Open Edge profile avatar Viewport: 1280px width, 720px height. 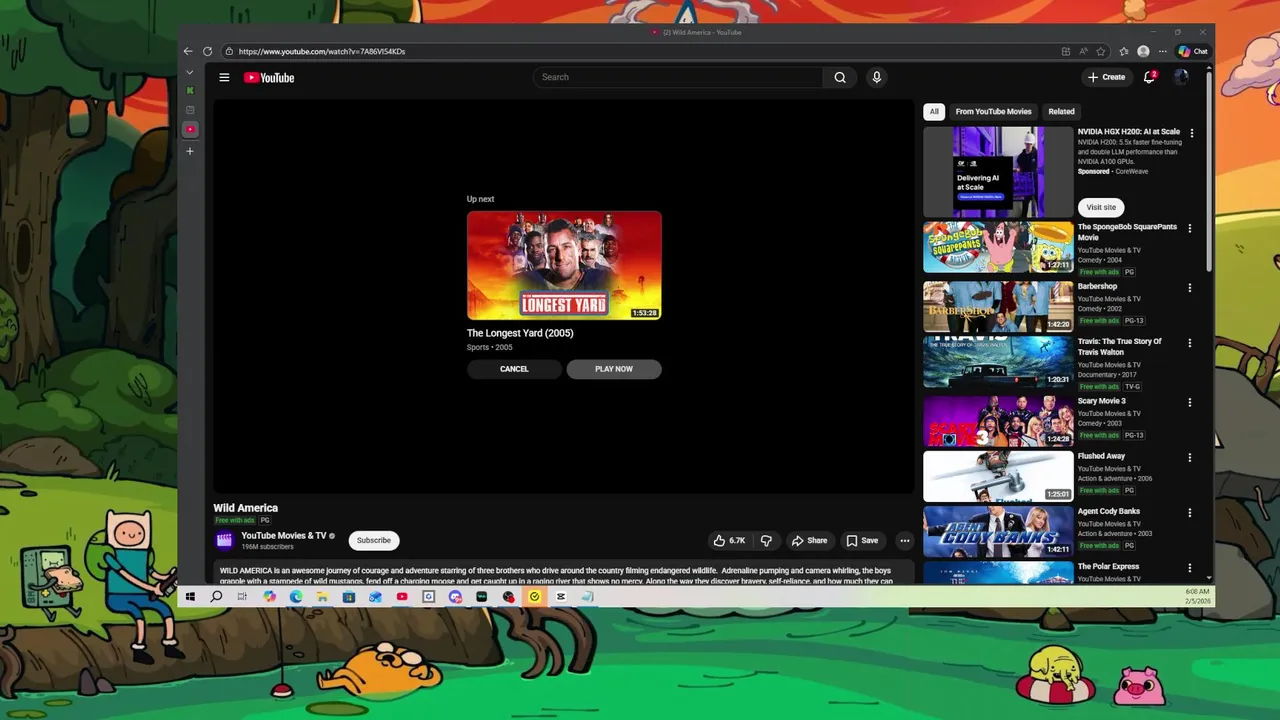[x=1143, y=51]
